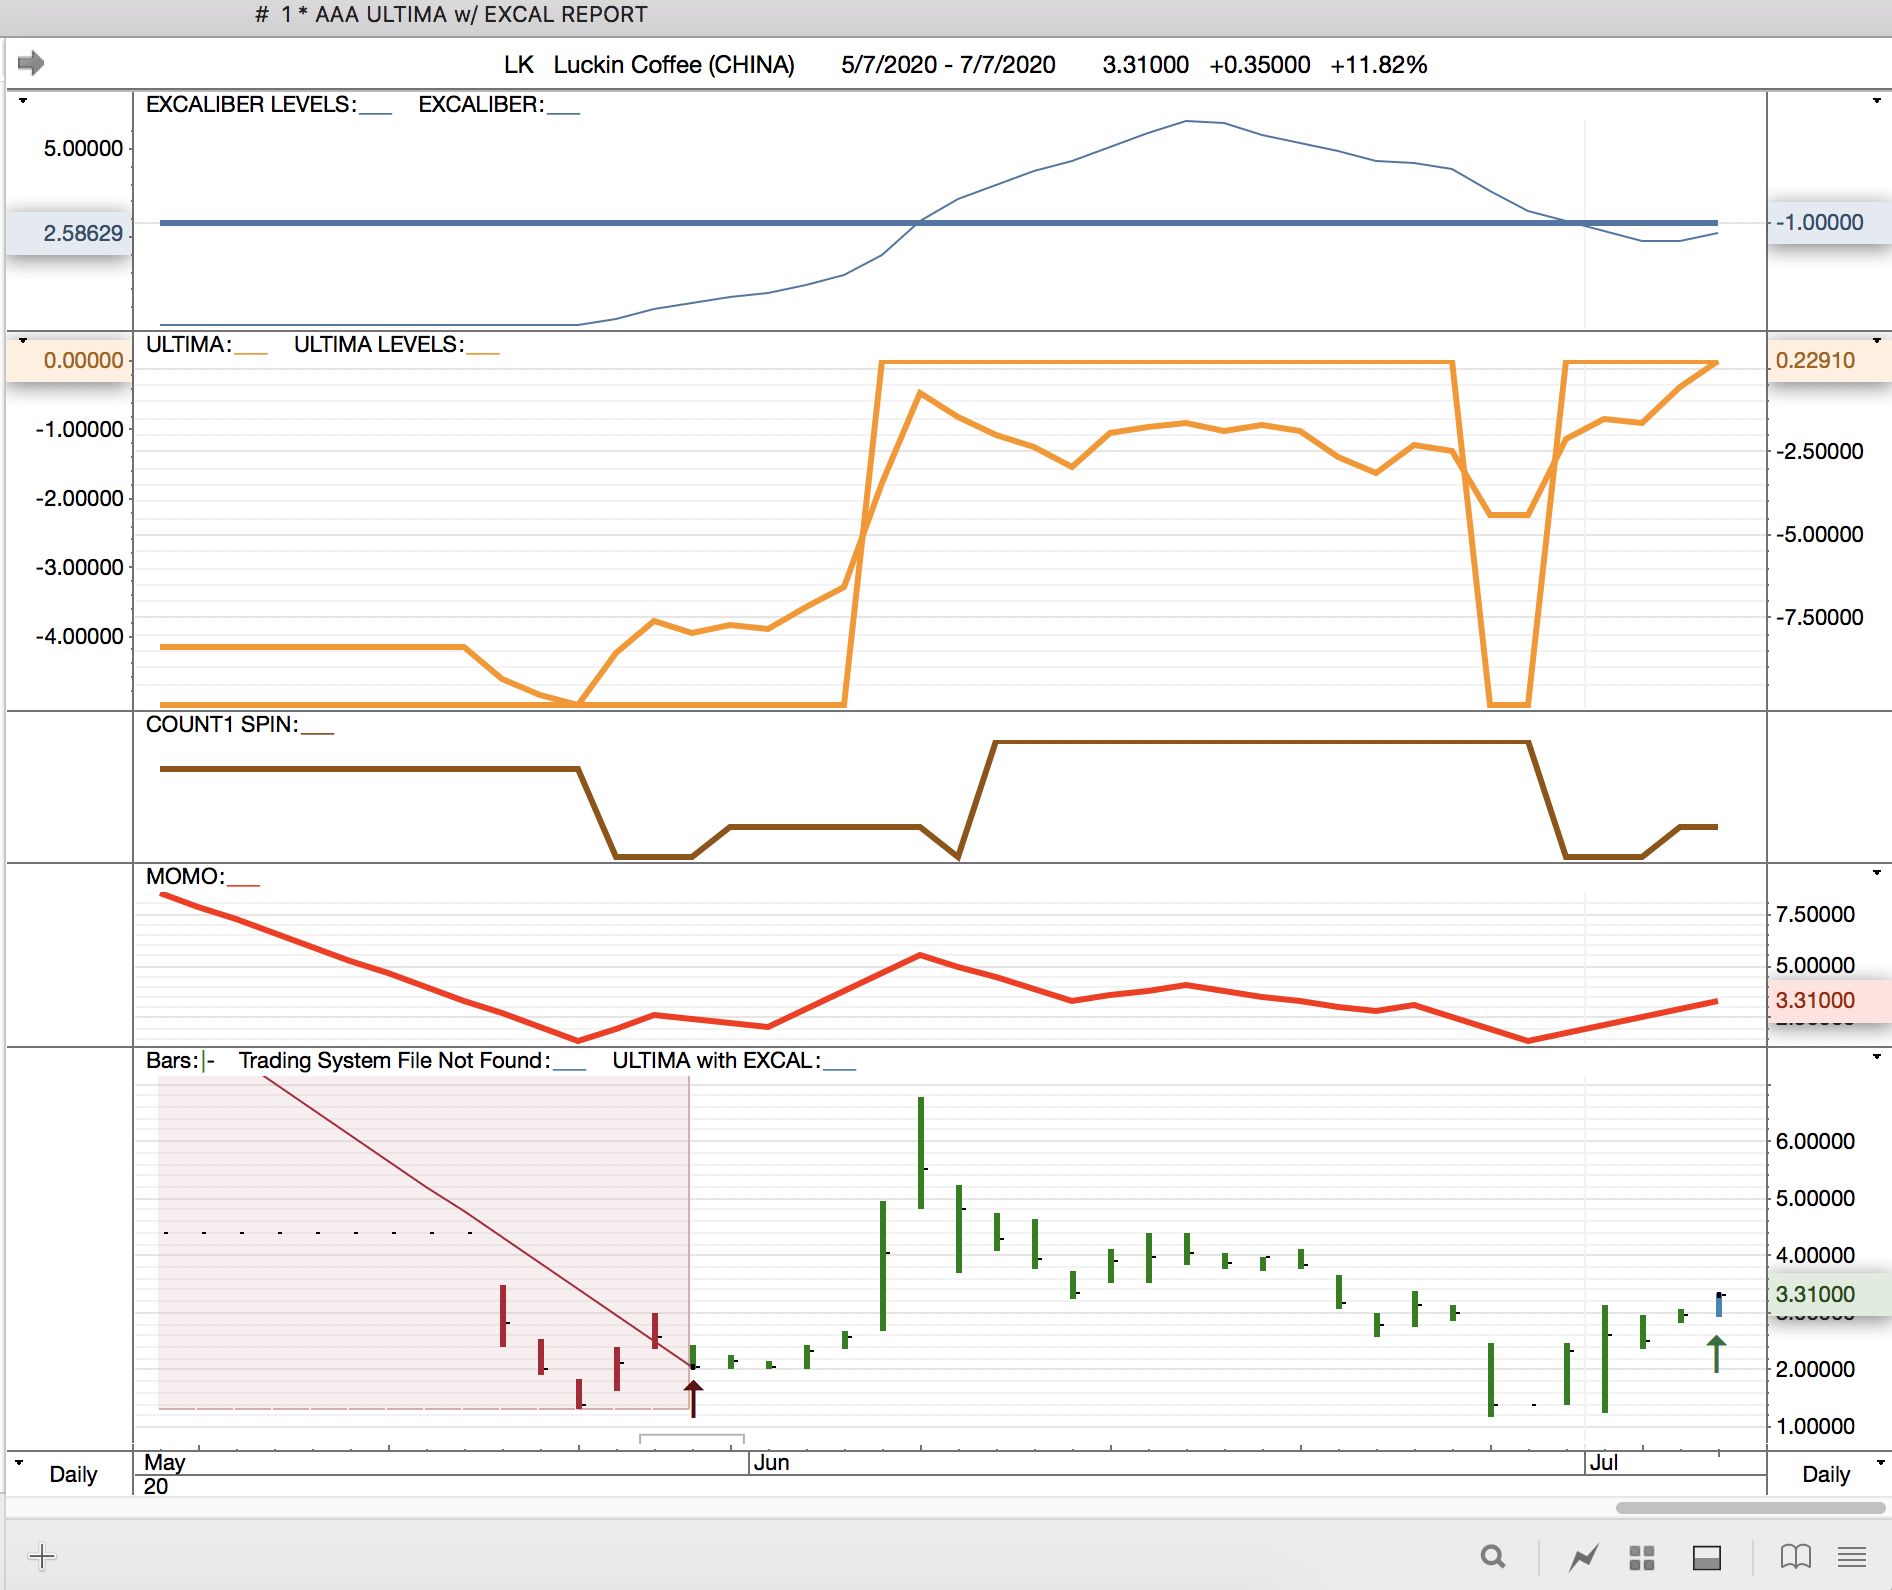Image resolution: width=1892 pixels, height=1590 pixels.
Task: Open the magnifying glass search tool
Action: click(x=1493, y=1557)
